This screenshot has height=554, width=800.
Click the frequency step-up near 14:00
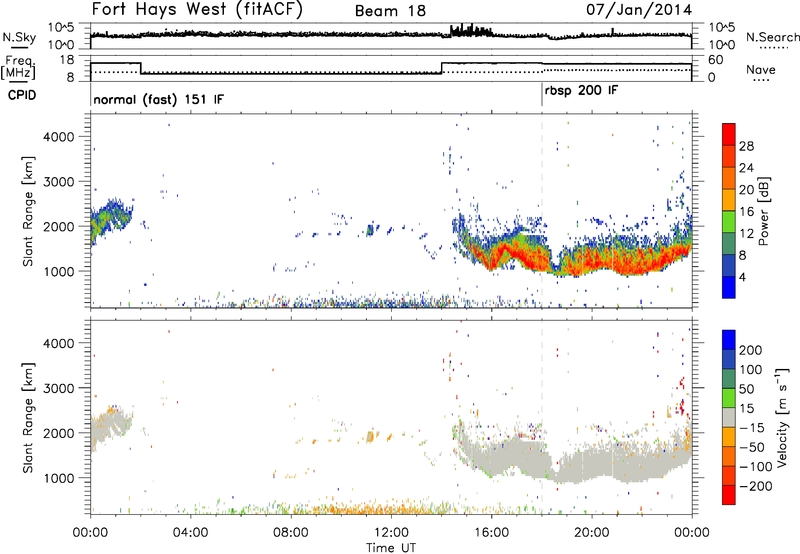point(442,68)
